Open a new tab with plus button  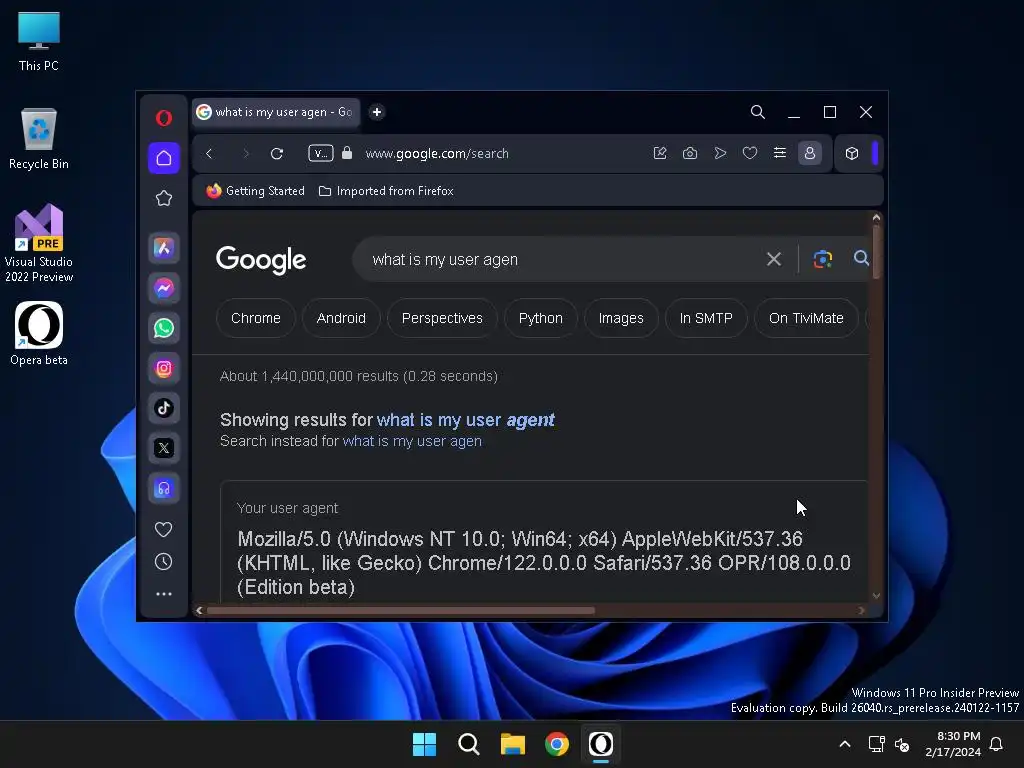pyautogui.click(x=377, y=112)
